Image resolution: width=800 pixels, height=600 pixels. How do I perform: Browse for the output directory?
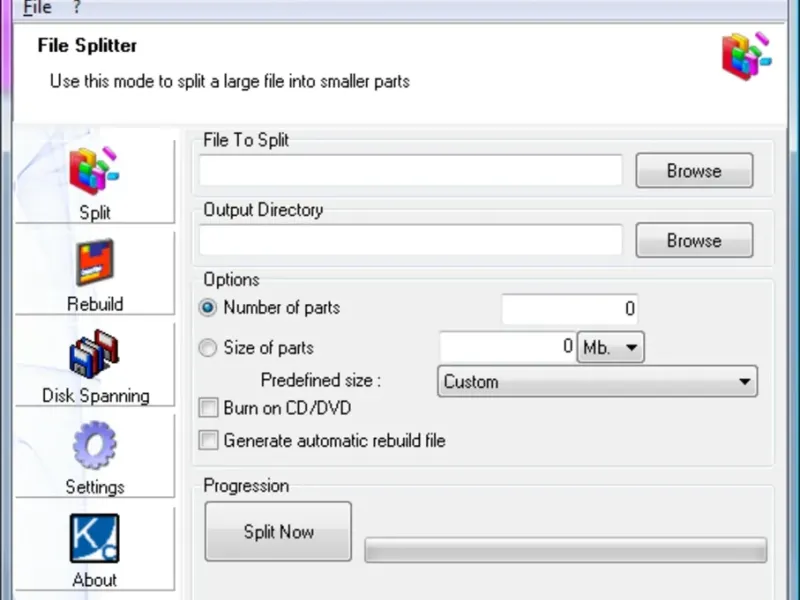coord(694,240)
